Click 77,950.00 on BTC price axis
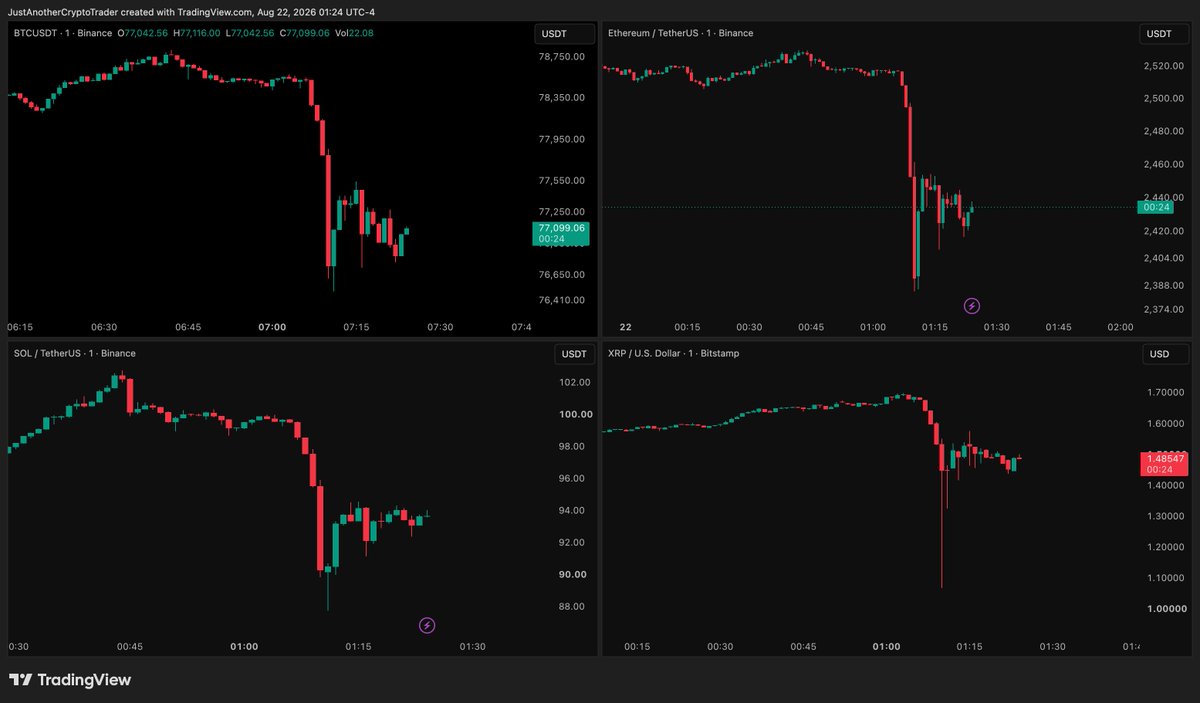 tap(561, 140)
